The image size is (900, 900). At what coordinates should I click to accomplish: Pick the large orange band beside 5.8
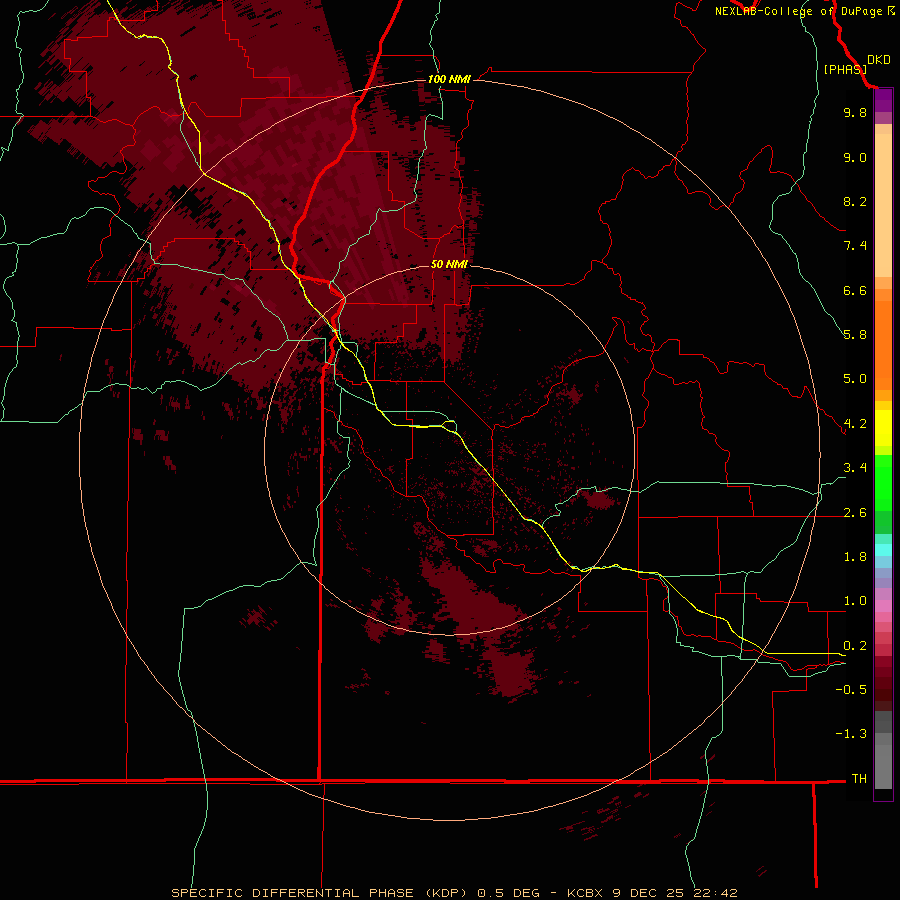click(883, 346)
